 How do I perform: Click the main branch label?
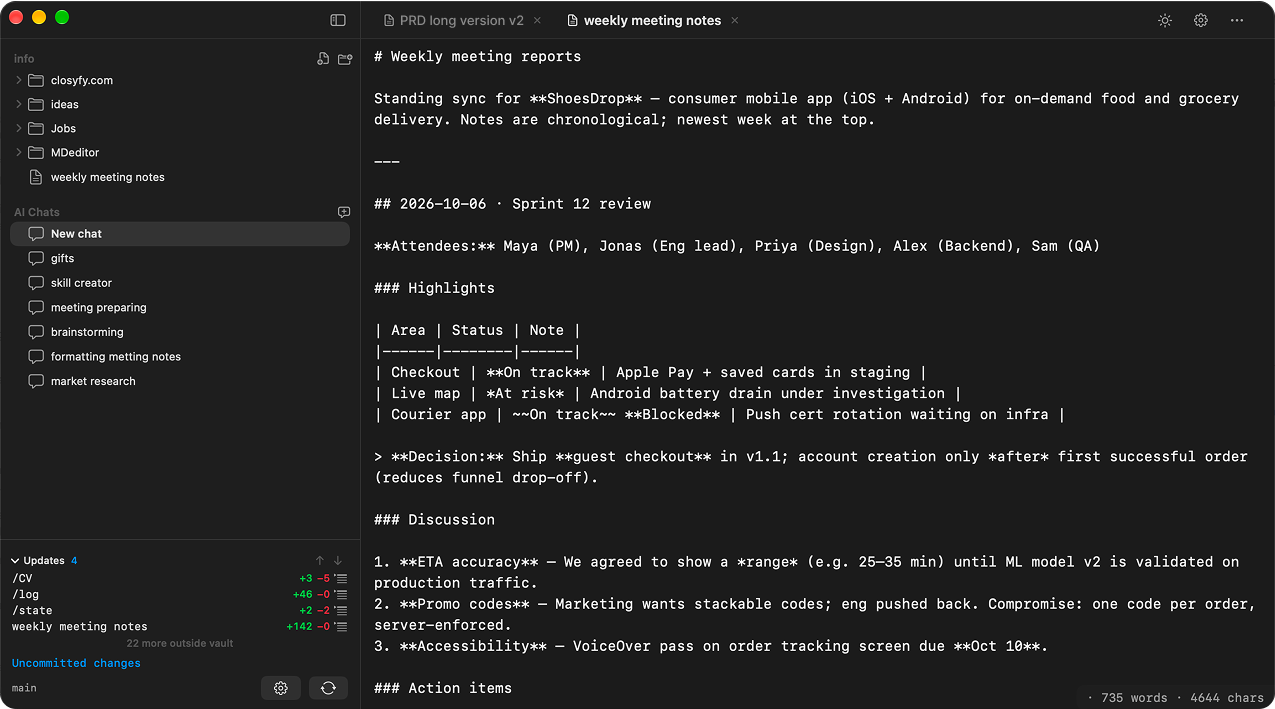(x=24, y=688)
